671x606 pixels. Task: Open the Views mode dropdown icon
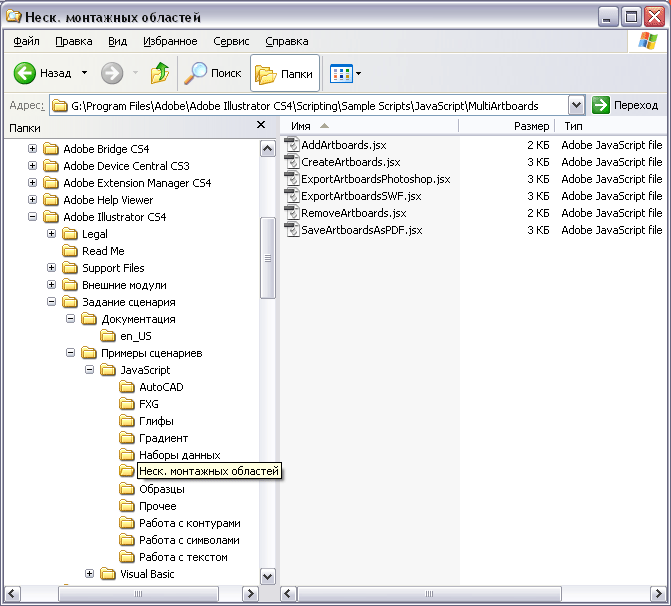click(346, 73)
